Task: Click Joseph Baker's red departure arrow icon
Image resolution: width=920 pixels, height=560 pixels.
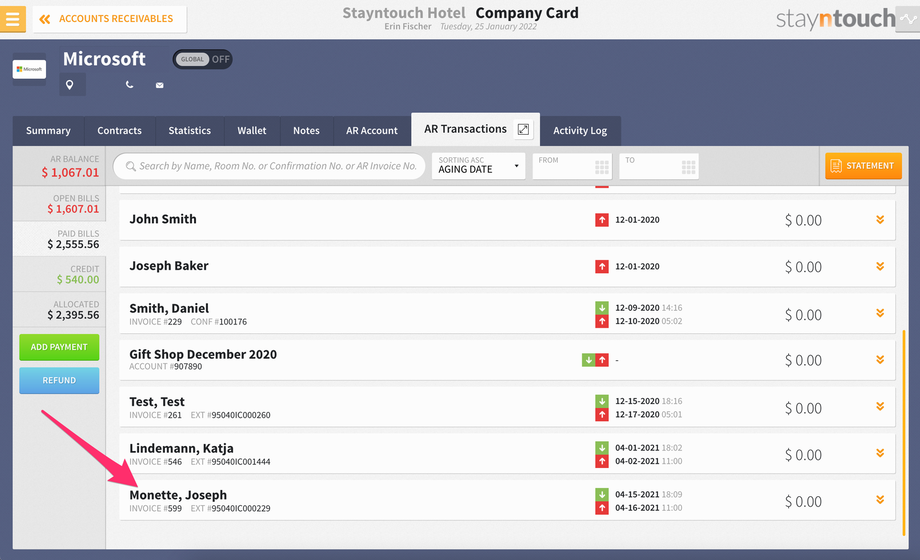Action: tap(602, 266)
